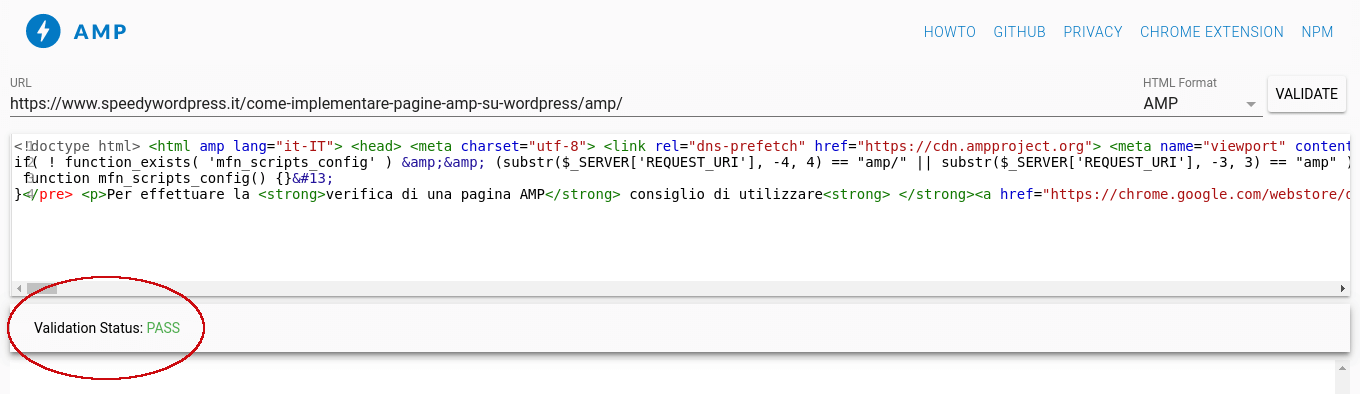Viewport: 1360px width, 394px height.
Task: Click the green PASS status text
Action: coord(163,328)
